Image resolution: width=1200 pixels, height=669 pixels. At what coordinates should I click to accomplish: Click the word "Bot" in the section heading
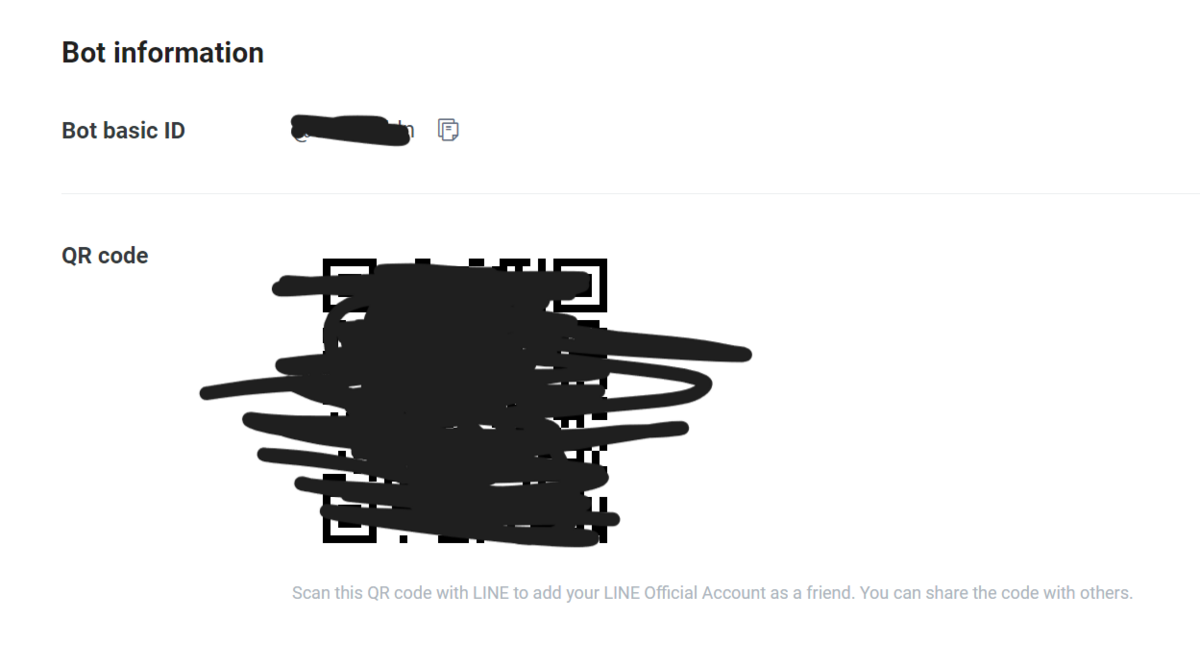84,52
